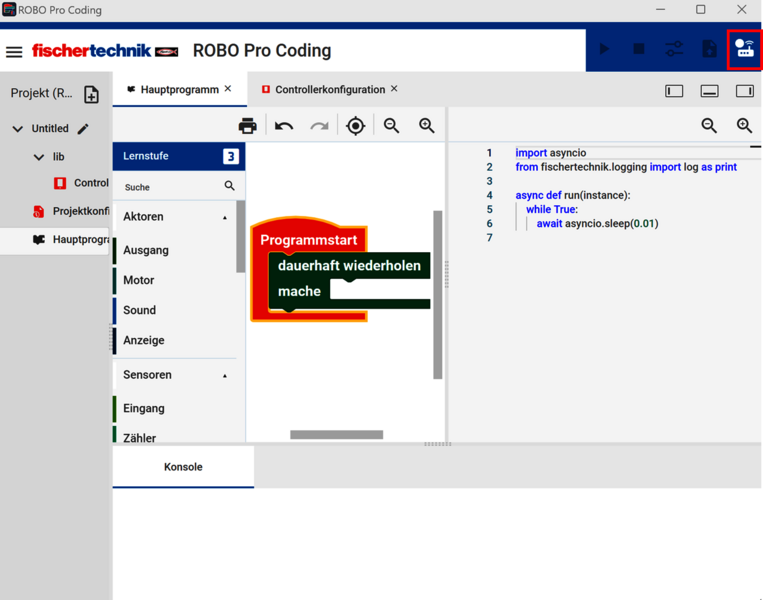
Task: Open the hamburger main menu
Action: coord(14,52)
